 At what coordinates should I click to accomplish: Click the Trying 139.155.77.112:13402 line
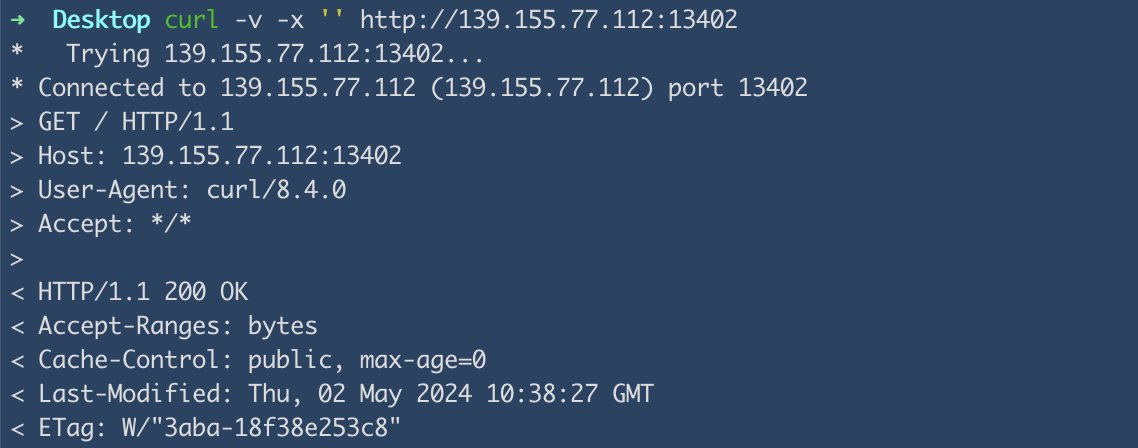pos(275,53)
